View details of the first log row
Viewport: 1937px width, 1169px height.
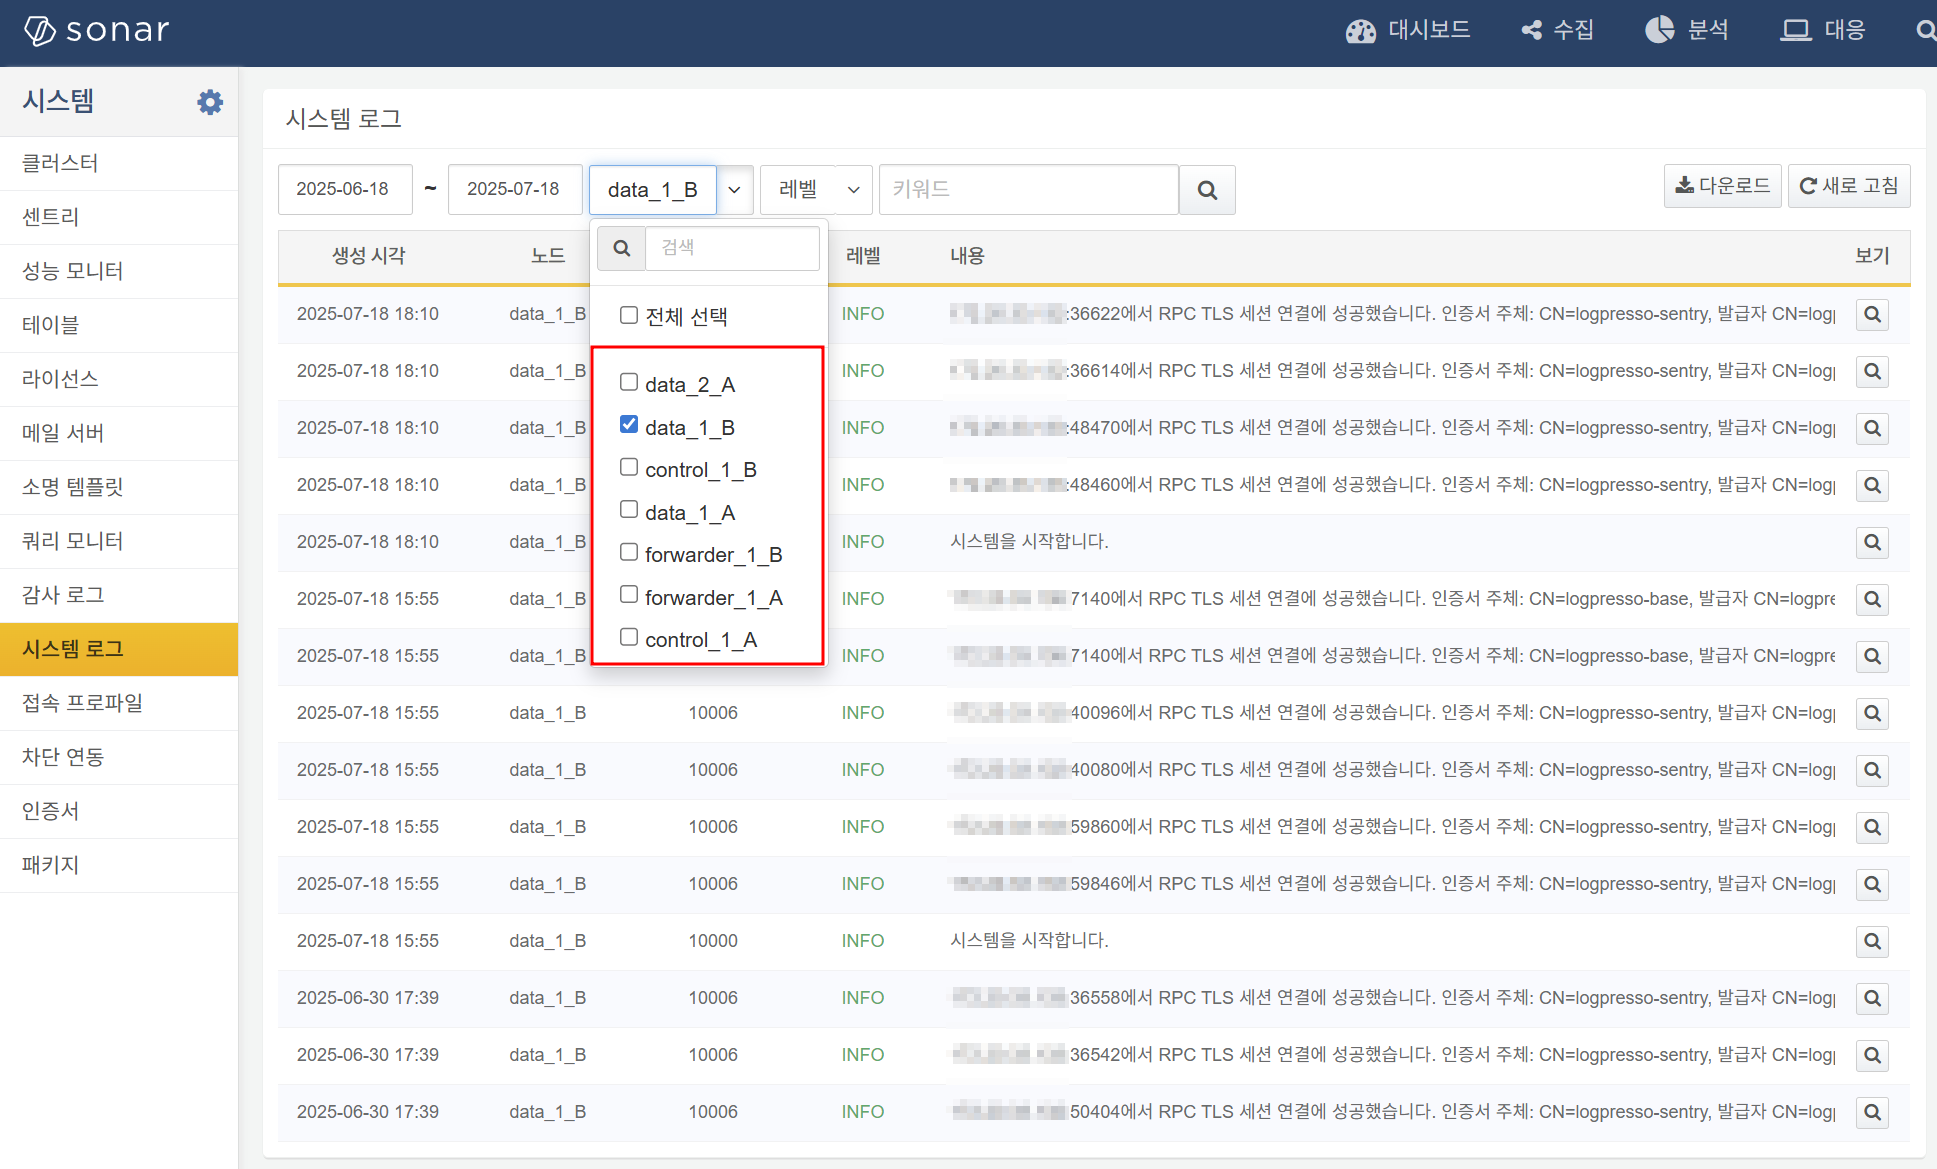pos(1872,315)
